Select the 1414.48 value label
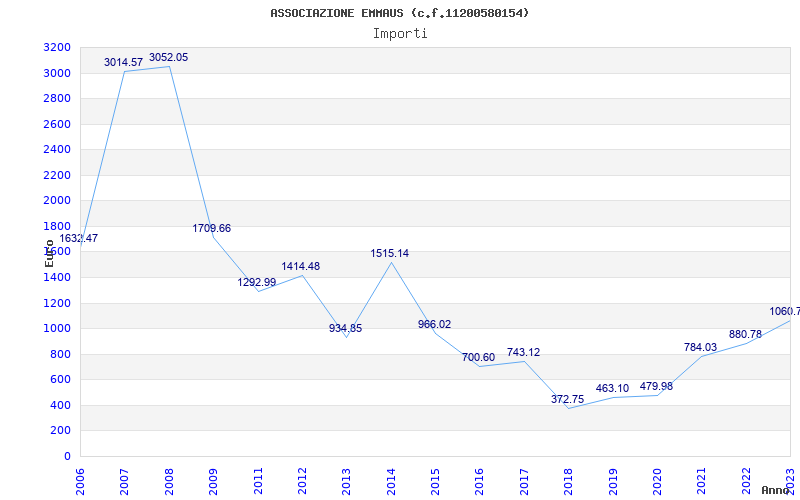This screenshot has width=800, height=500. (x=301, y=266)
